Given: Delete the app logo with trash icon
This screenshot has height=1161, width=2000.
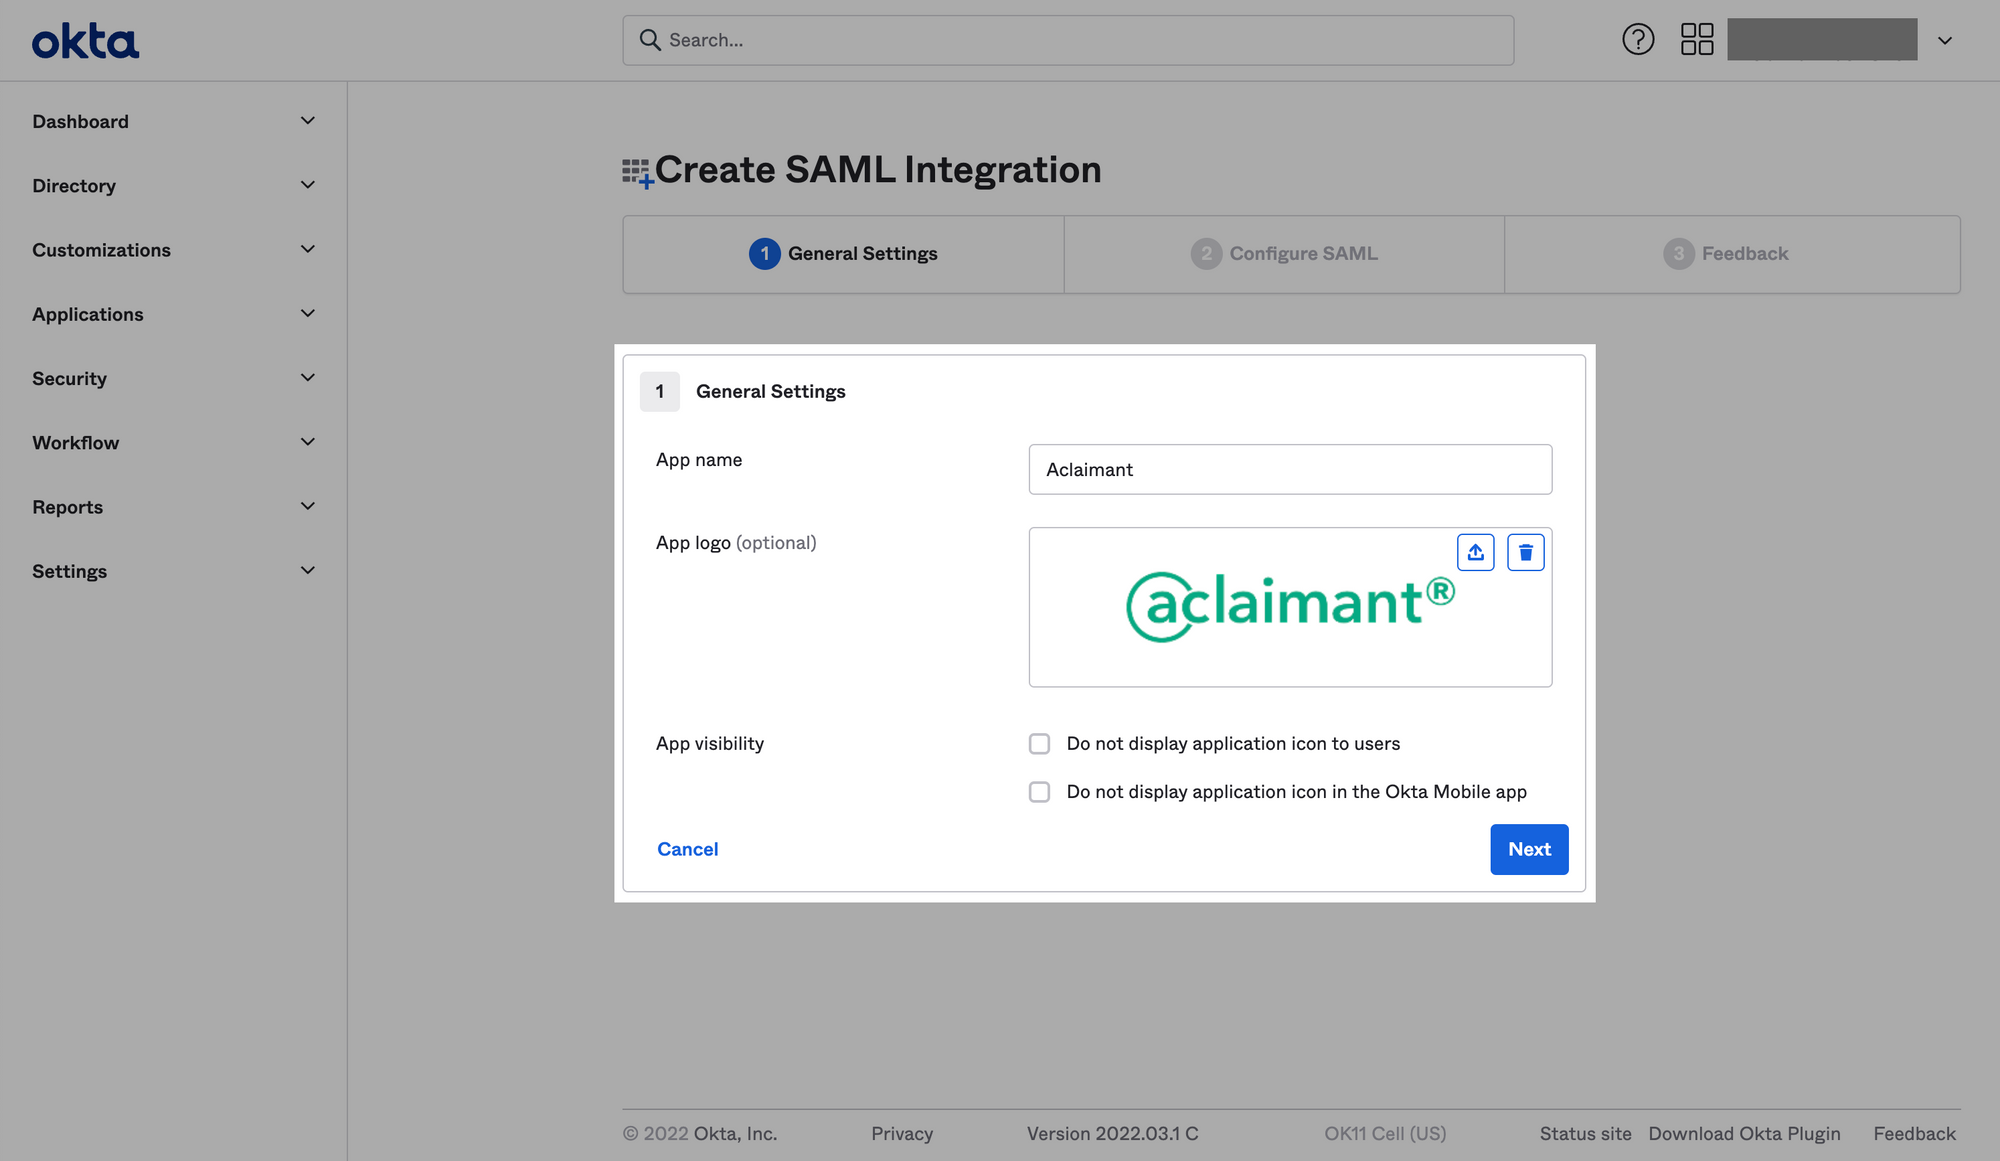Looking at the screenshot, I should 1526,552.
